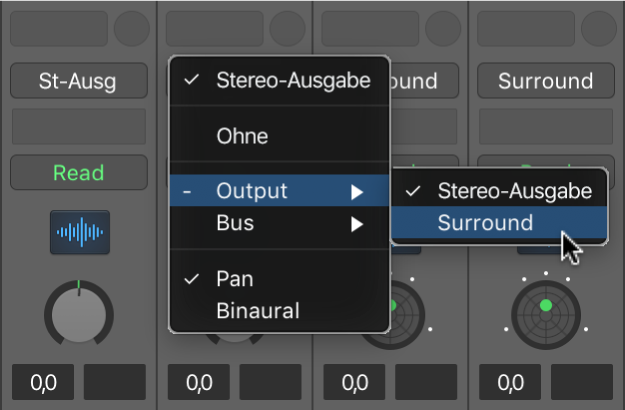625x410 pixels.
Task: Click the pan knob on the first strip
Action: [79, 313]
